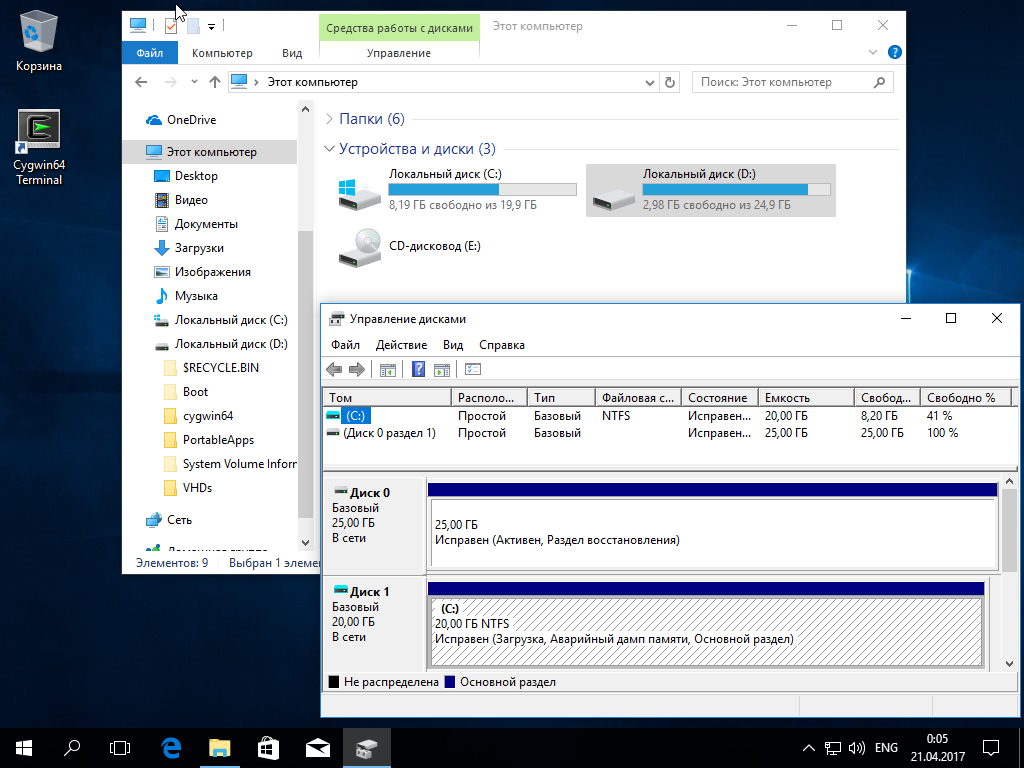The image size is (1024, 768).
Task: Expand the Папки (6) group
Action: [x=329, y=120]
